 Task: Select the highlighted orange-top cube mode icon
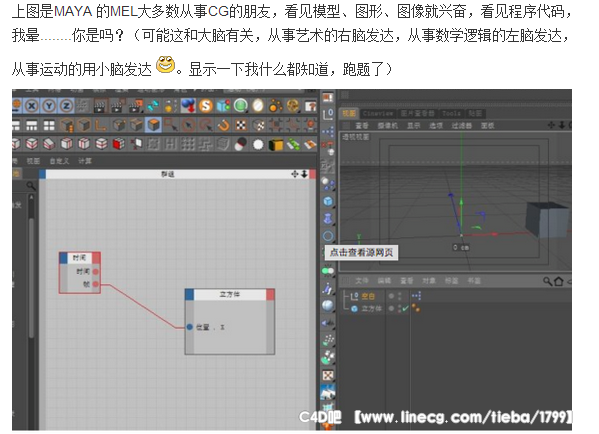(154, 125)
